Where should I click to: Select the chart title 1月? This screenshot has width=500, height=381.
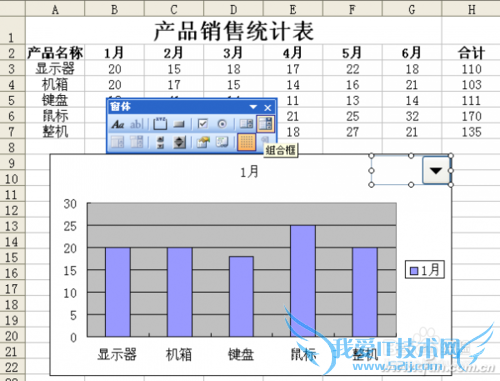249,172
